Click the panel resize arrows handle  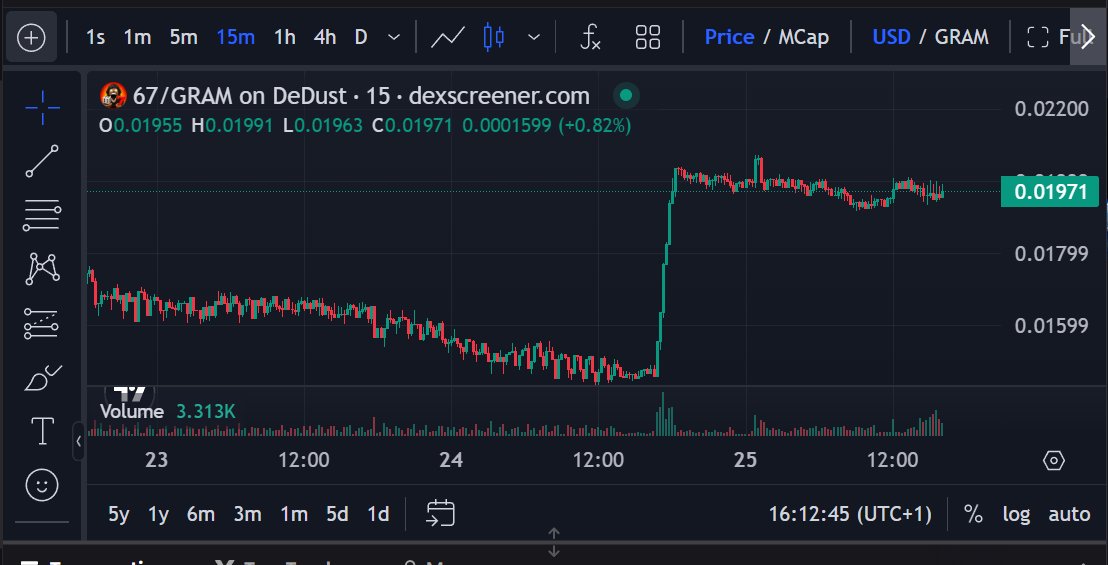click(554, 542)
